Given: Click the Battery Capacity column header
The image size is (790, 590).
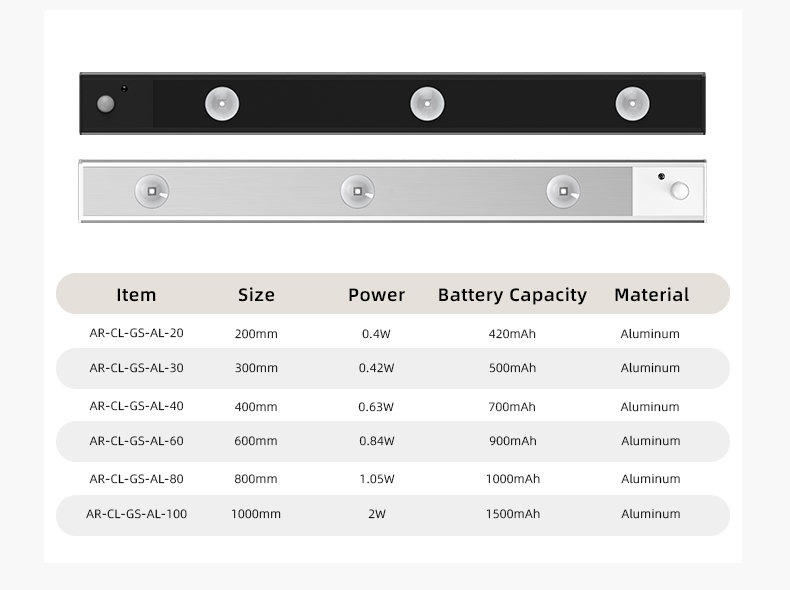Looking at the screenshot, I should coord(512,295).
